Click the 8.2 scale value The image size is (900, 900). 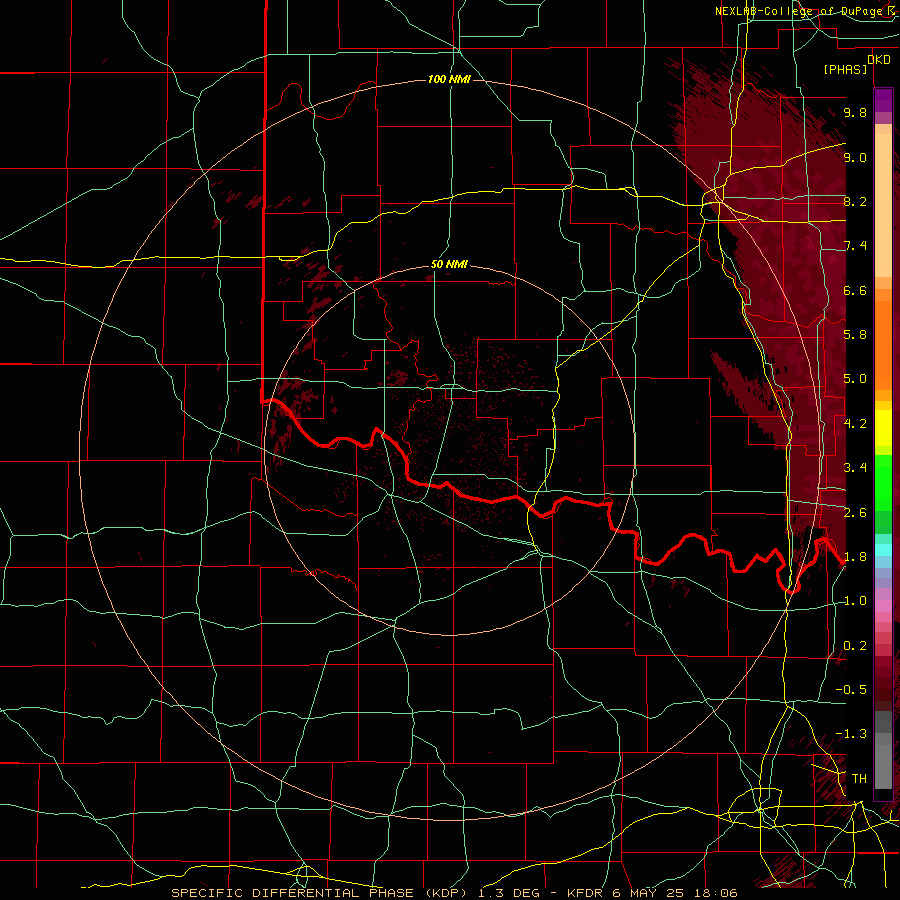coord(855,201)
